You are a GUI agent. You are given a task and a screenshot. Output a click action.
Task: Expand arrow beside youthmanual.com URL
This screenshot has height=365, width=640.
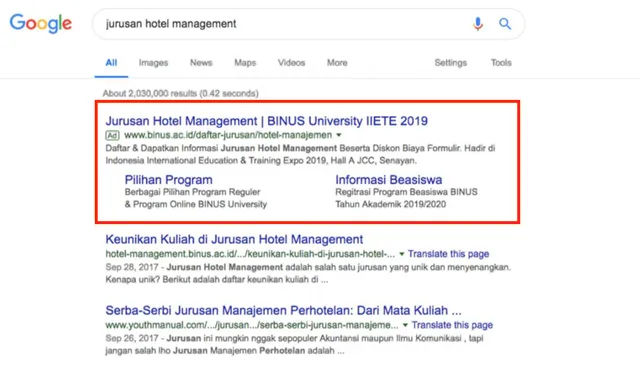pos(405,325)
